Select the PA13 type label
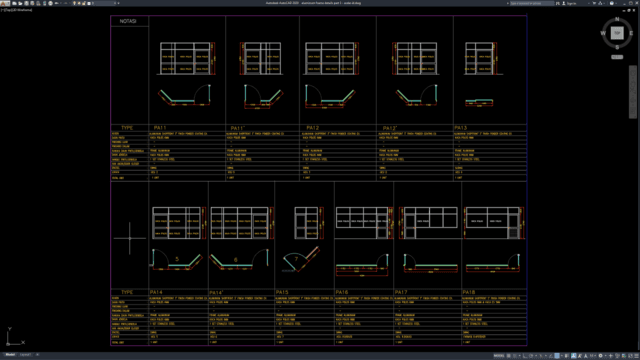 click(x=461, y=128)
